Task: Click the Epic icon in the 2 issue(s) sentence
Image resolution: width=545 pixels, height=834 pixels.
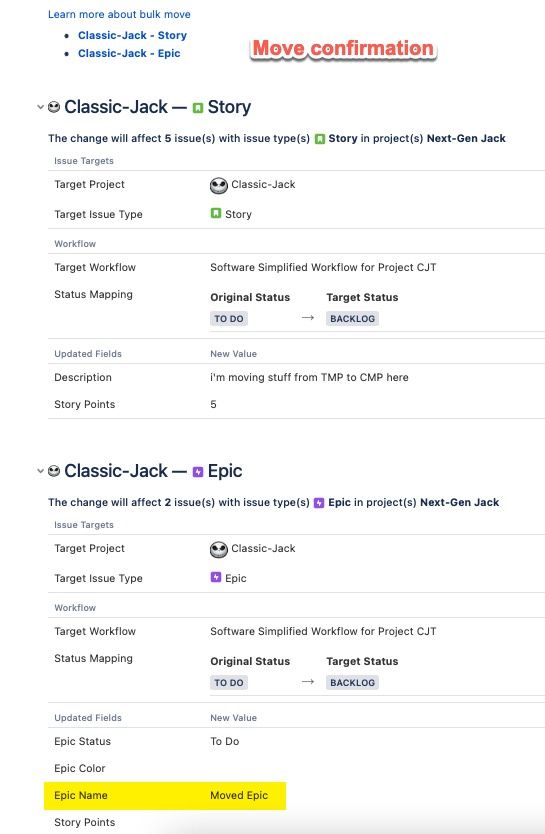Action: point(319,503)
